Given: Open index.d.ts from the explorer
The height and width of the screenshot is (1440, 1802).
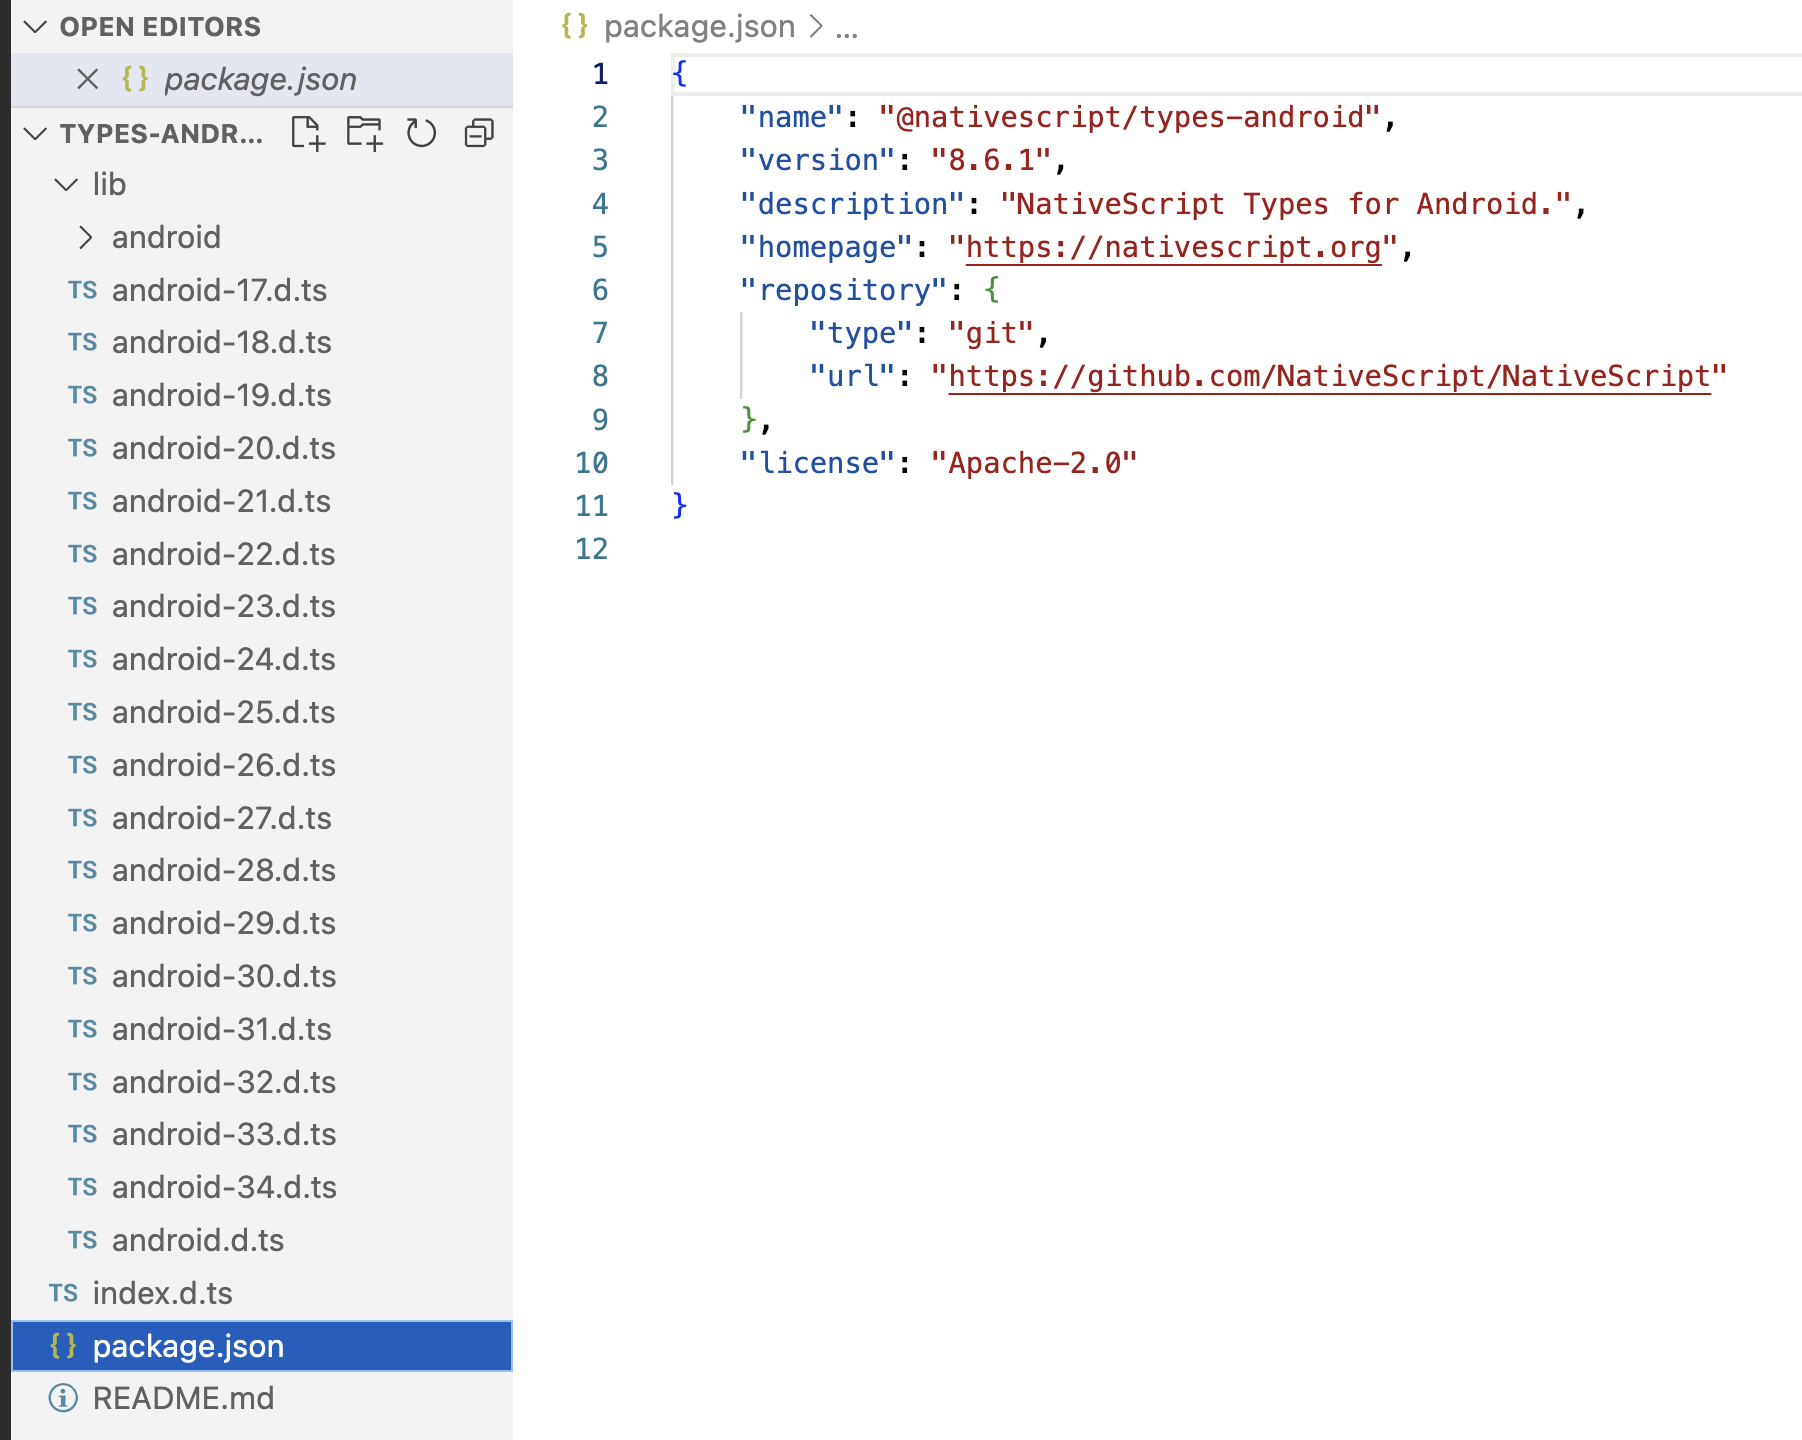Looking at the screenshot, I should point(162,1293).
